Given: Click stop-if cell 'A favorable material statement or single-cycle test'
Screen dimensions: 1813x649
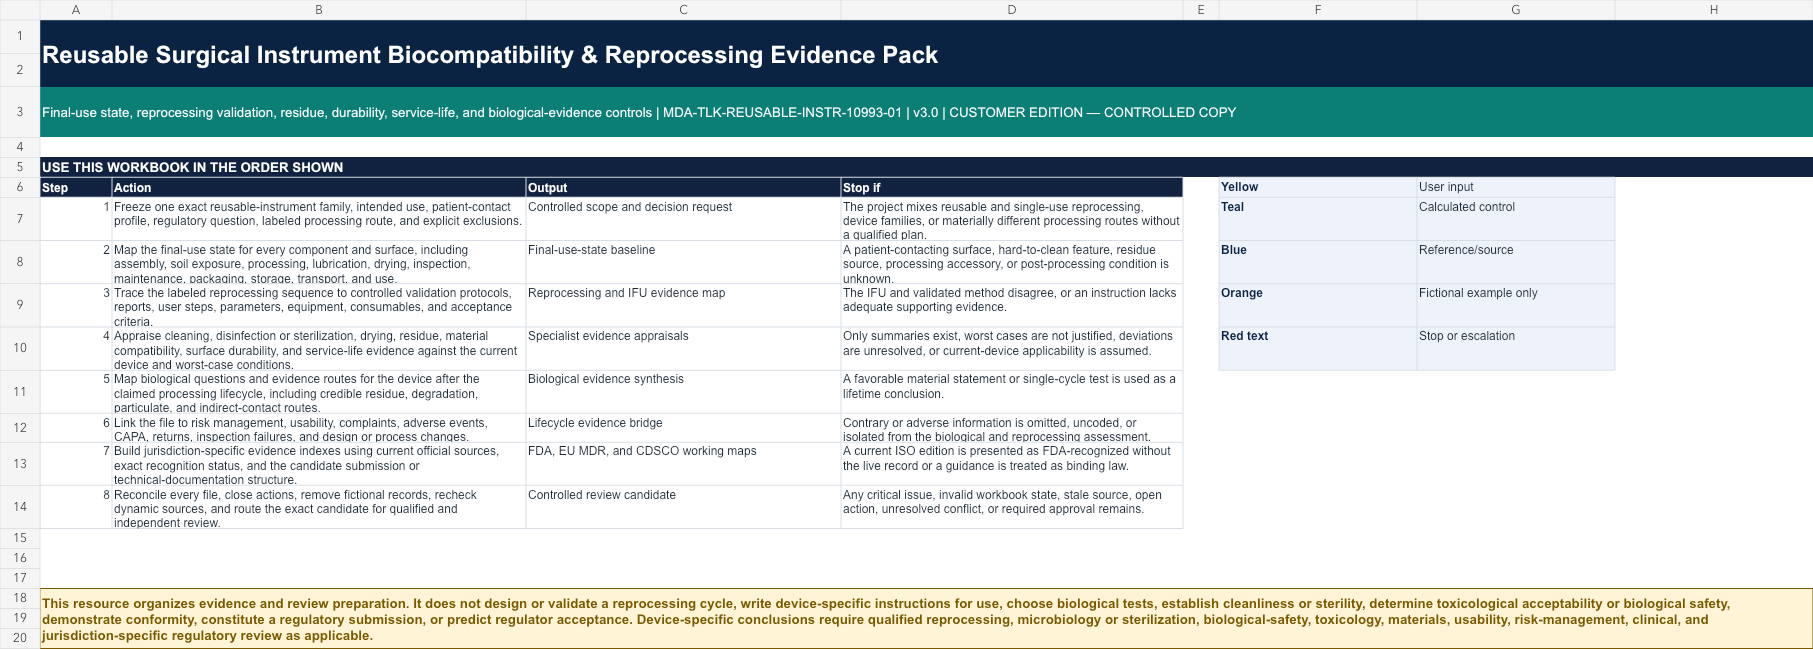Looking at the screenshot, I should (x=1012, y=392).
